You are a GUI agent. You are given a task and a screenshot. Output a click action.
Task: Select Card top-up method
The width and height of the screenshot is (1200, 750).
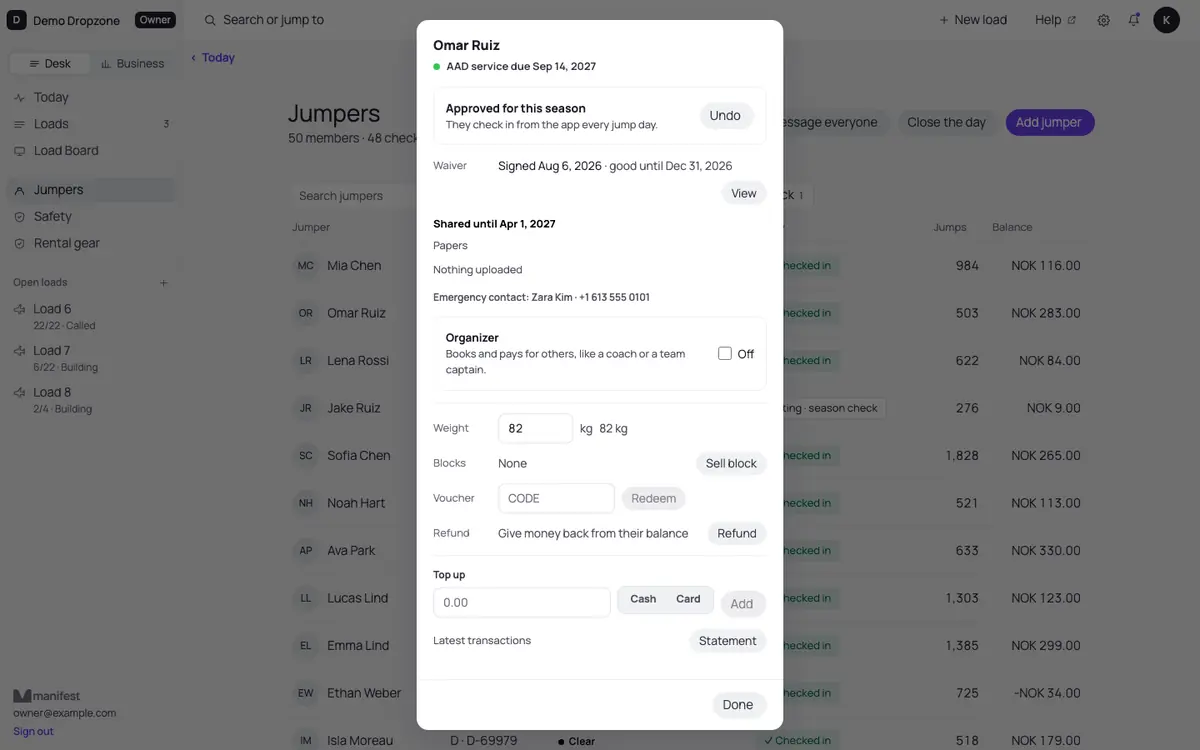click(688, 599)
